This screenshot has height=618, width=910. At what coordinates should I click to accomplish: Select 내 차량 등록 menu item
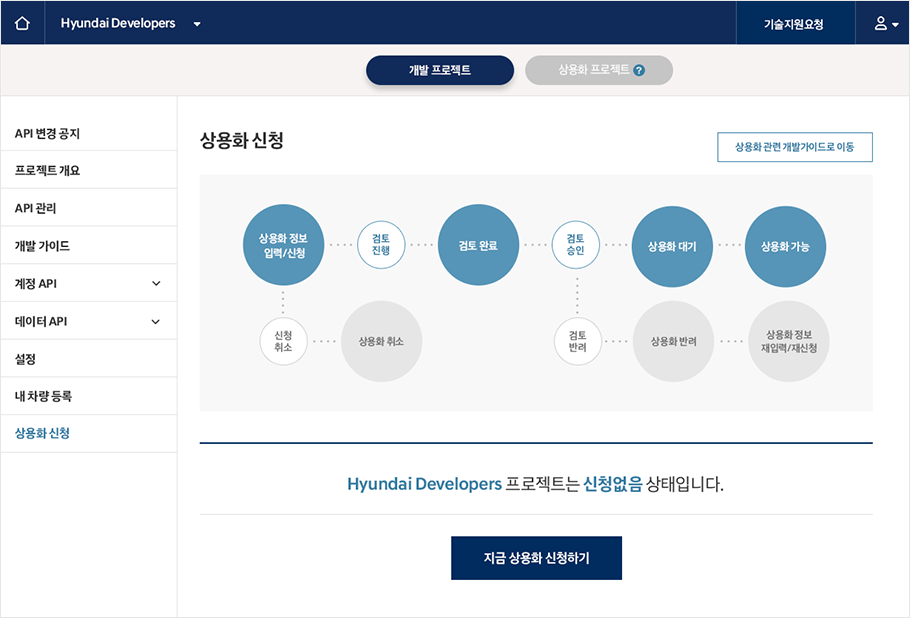coord(89,396)
